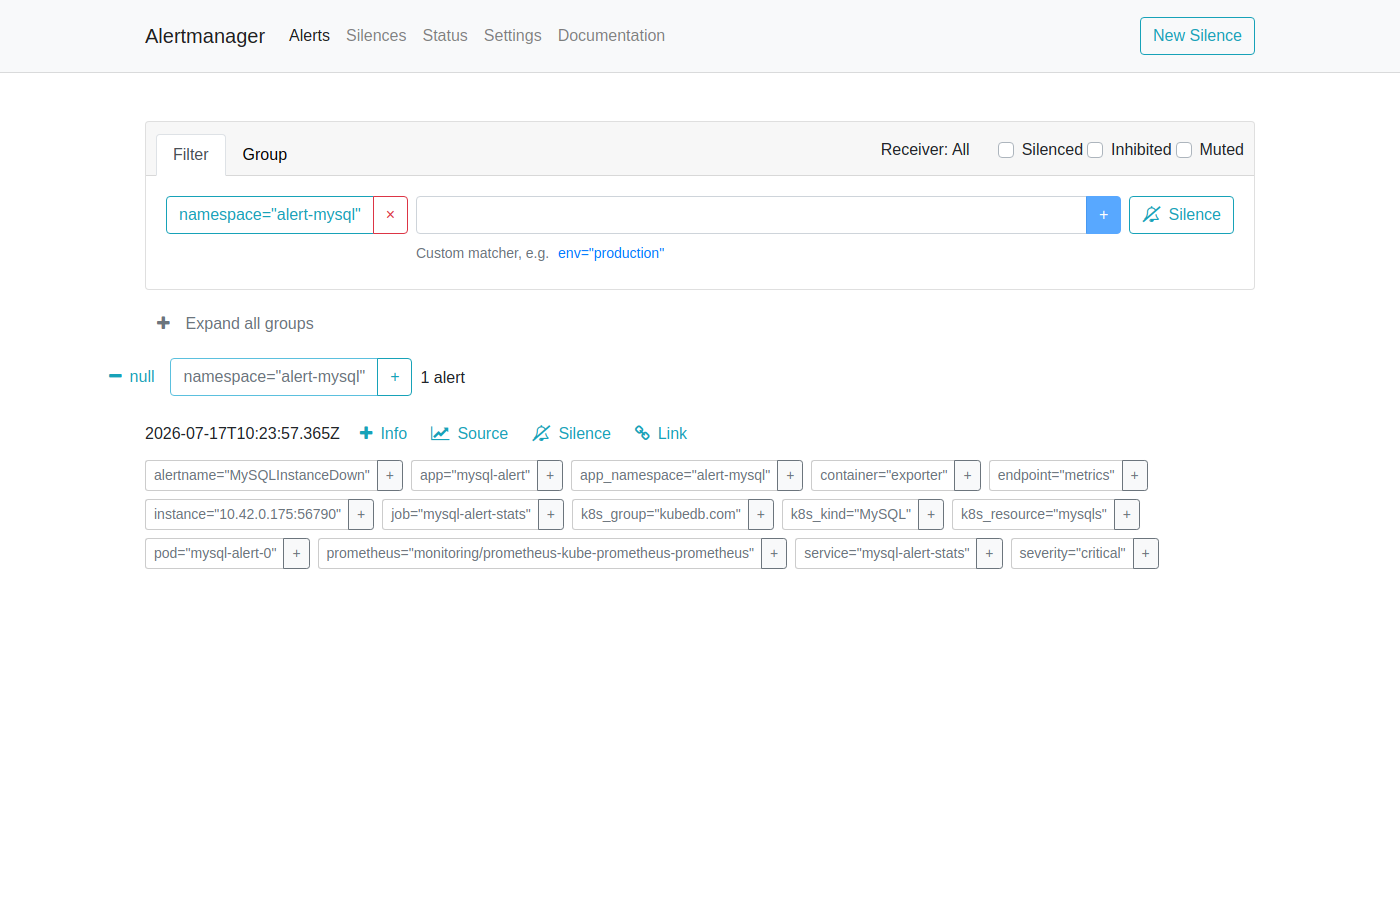Copy the alert Link
The height and width of the screenshot is (900, 1400).
tap(661, 433)
